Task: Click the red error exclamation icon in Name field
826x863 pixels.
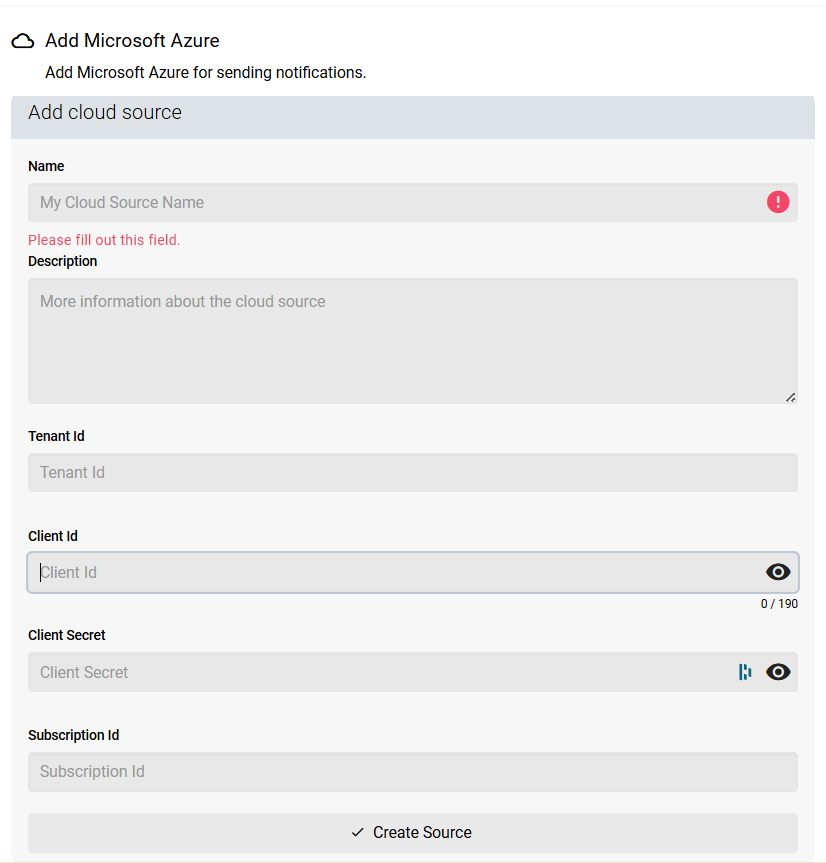Action: 778,202
